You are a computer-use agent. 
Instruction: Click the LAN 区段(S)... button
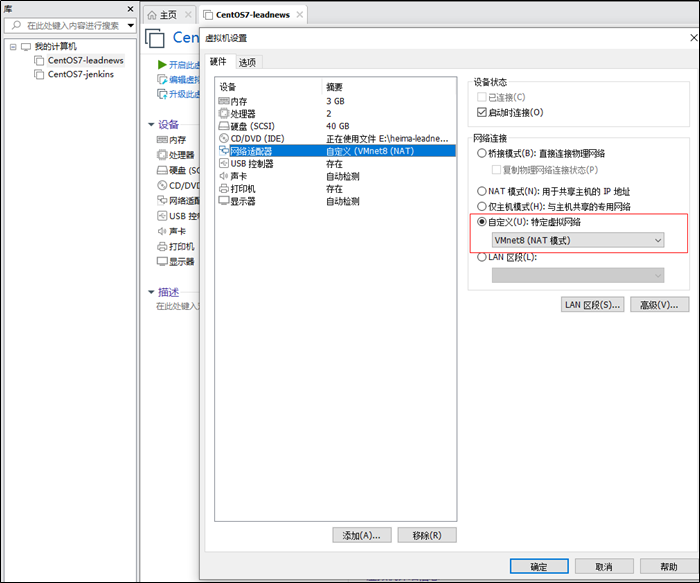click(592, 305)
